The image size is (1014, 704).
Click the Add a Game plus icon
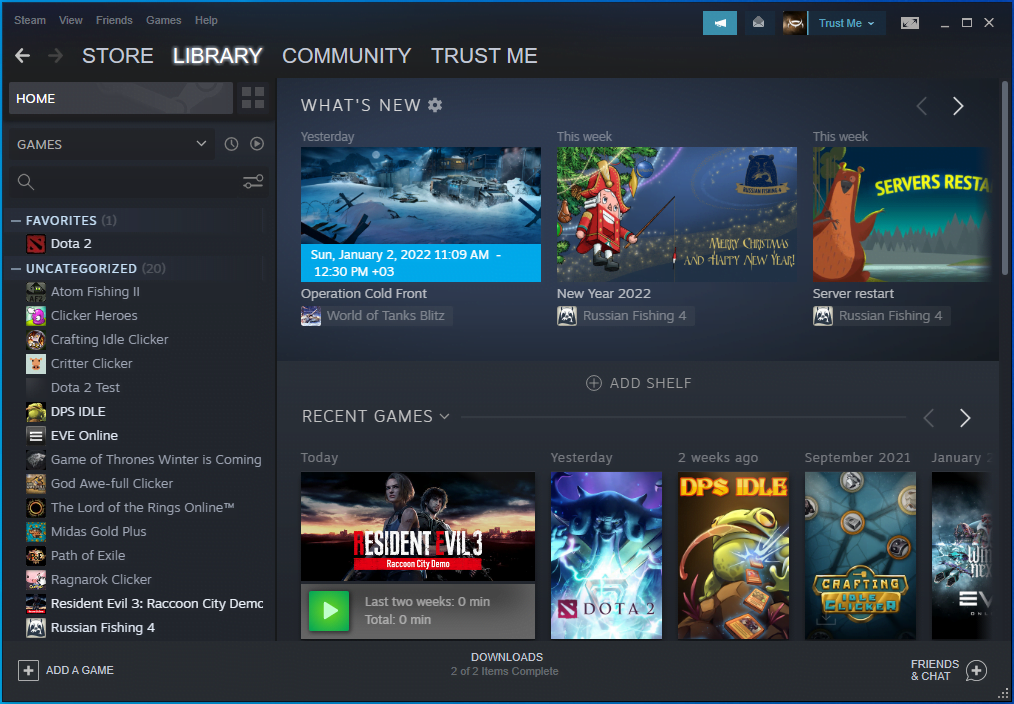[x=28, y=670]
